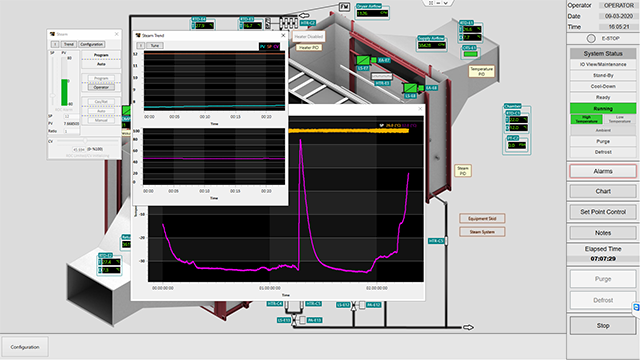Open Configuration at bottom left
The image size is (640, 360).
click(x=25, y=347)
